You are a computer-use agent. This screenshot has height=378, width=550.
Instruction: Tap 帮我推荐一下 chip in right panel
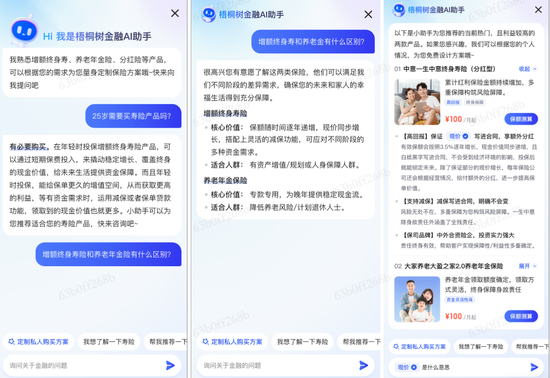click(531, 346)
